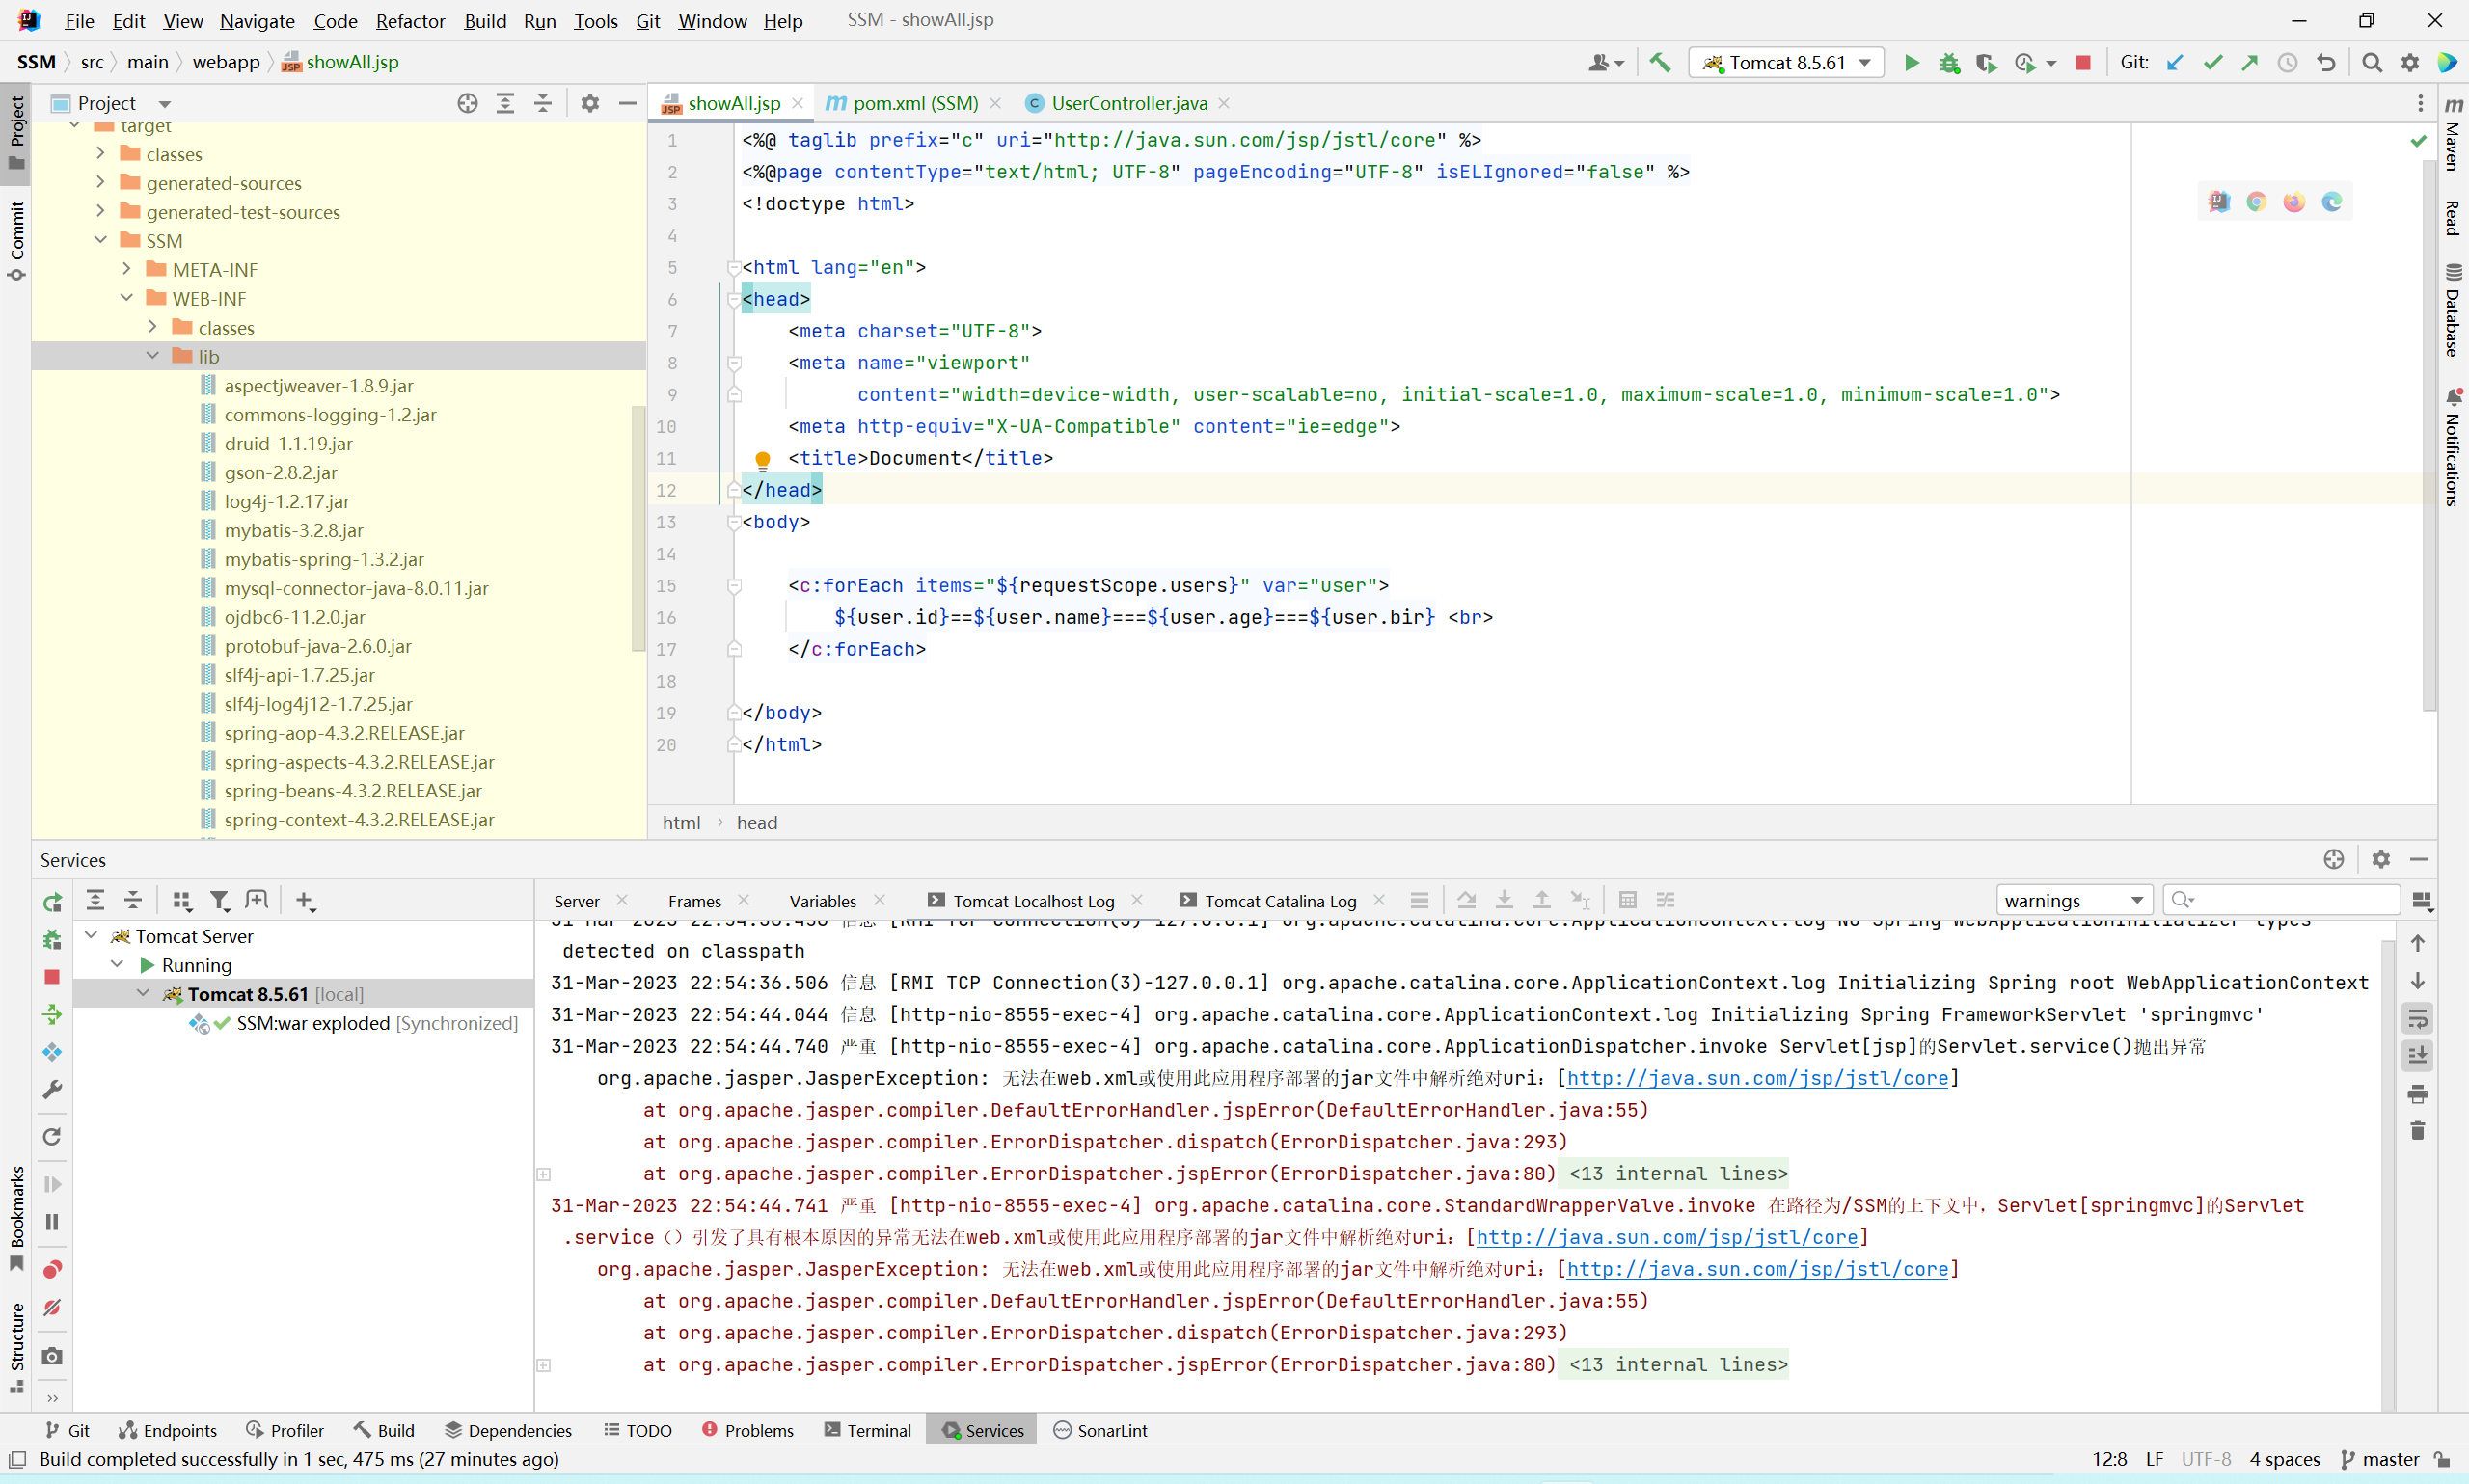Toggle the Running server node in Services
Viewport: 2469px width, 1484px height.
[x=120, y=966]
